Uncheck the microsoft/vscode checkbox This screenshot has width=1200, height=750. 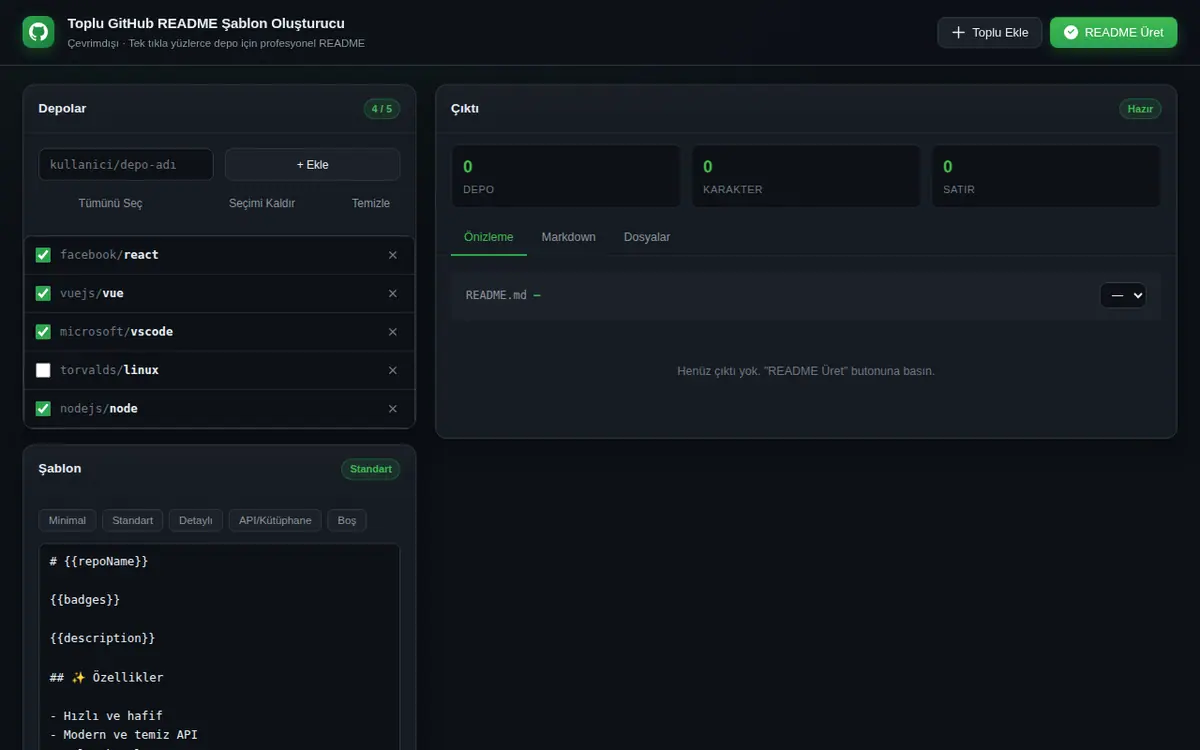[x=43, y=332]
